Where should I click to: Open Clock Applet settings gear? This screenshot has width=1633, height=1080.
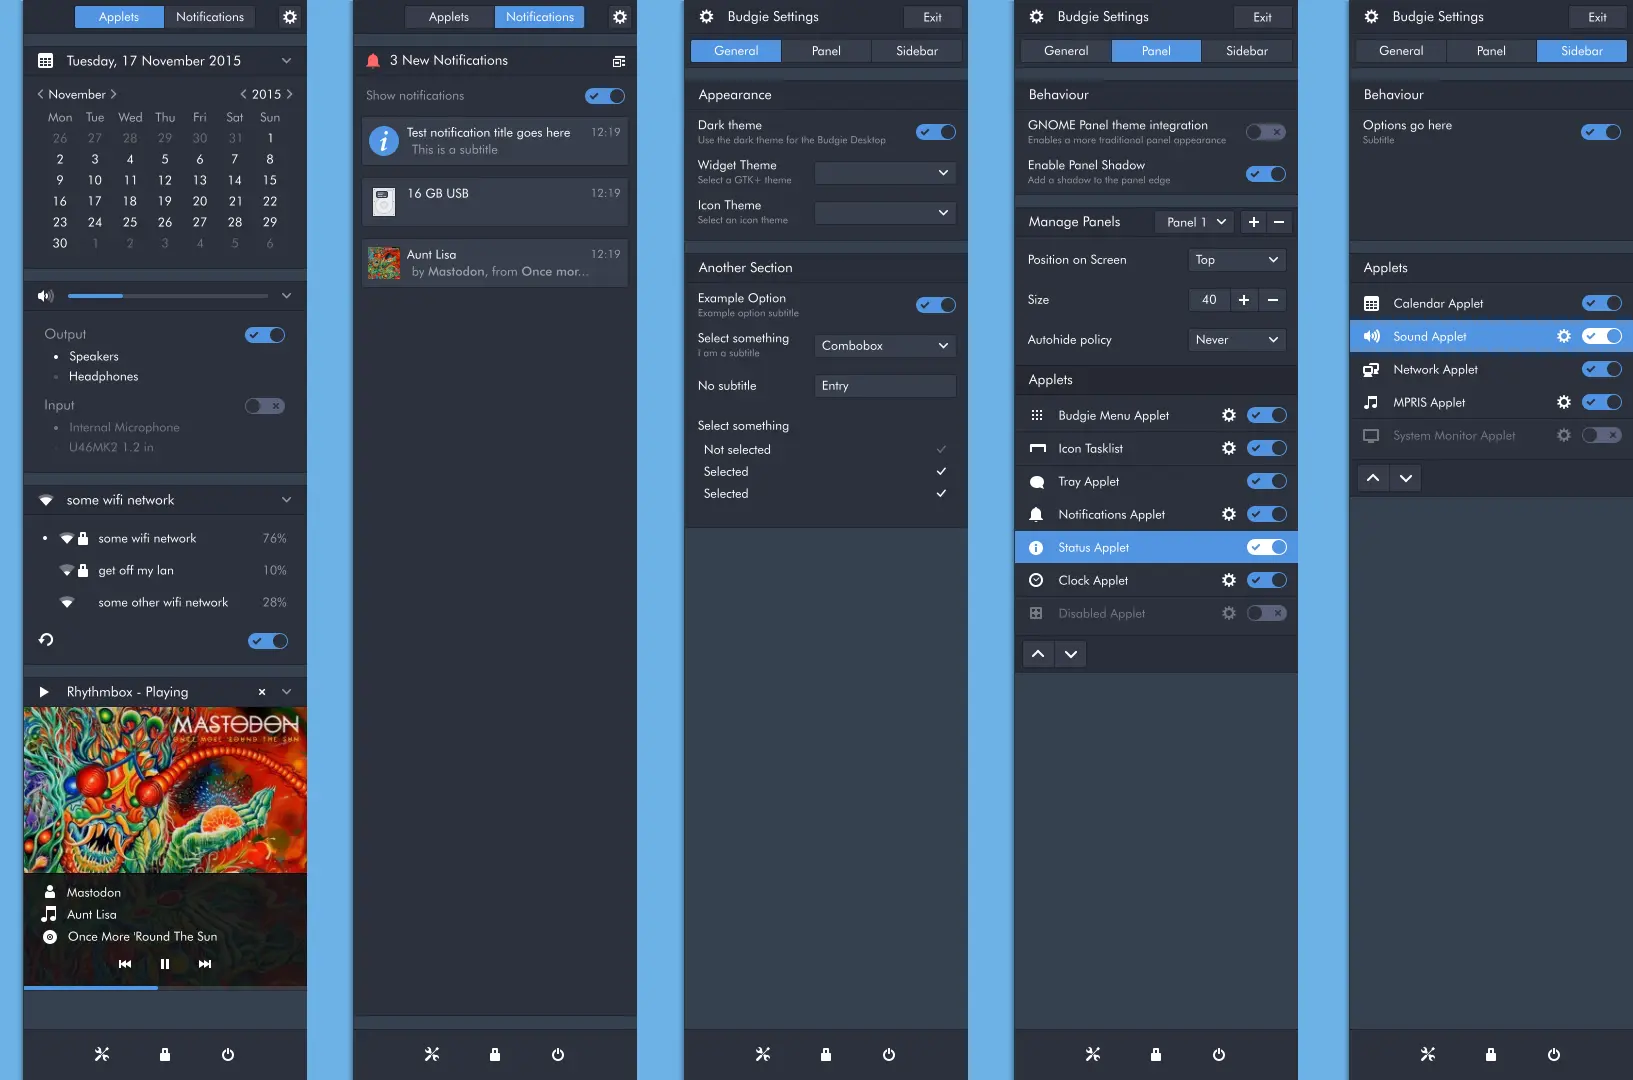1229,580
